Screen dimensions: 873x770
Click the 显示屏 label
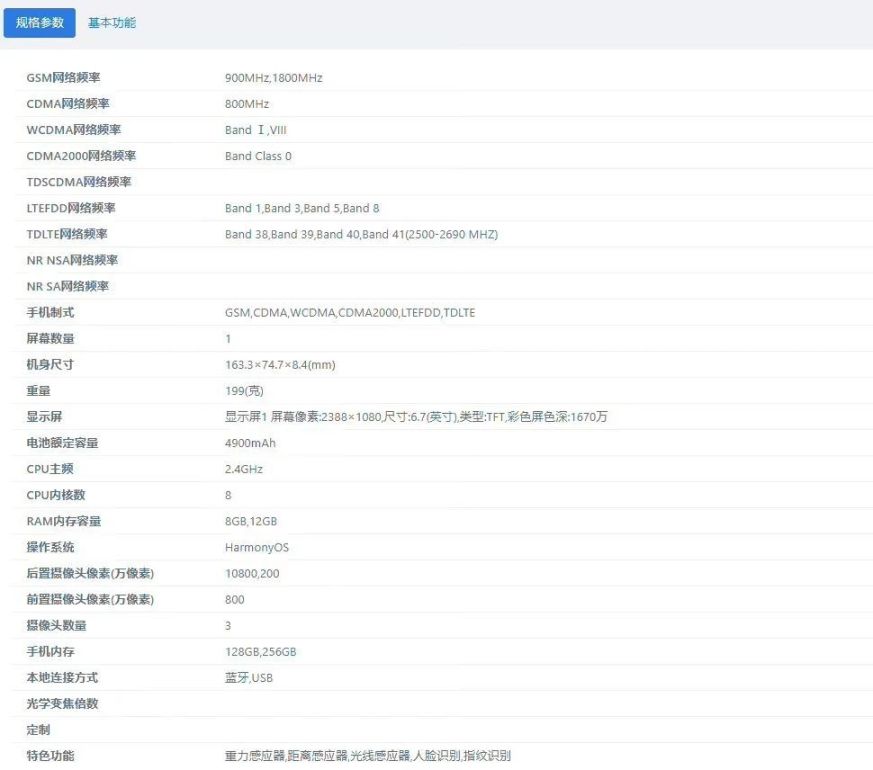point(45,417)
